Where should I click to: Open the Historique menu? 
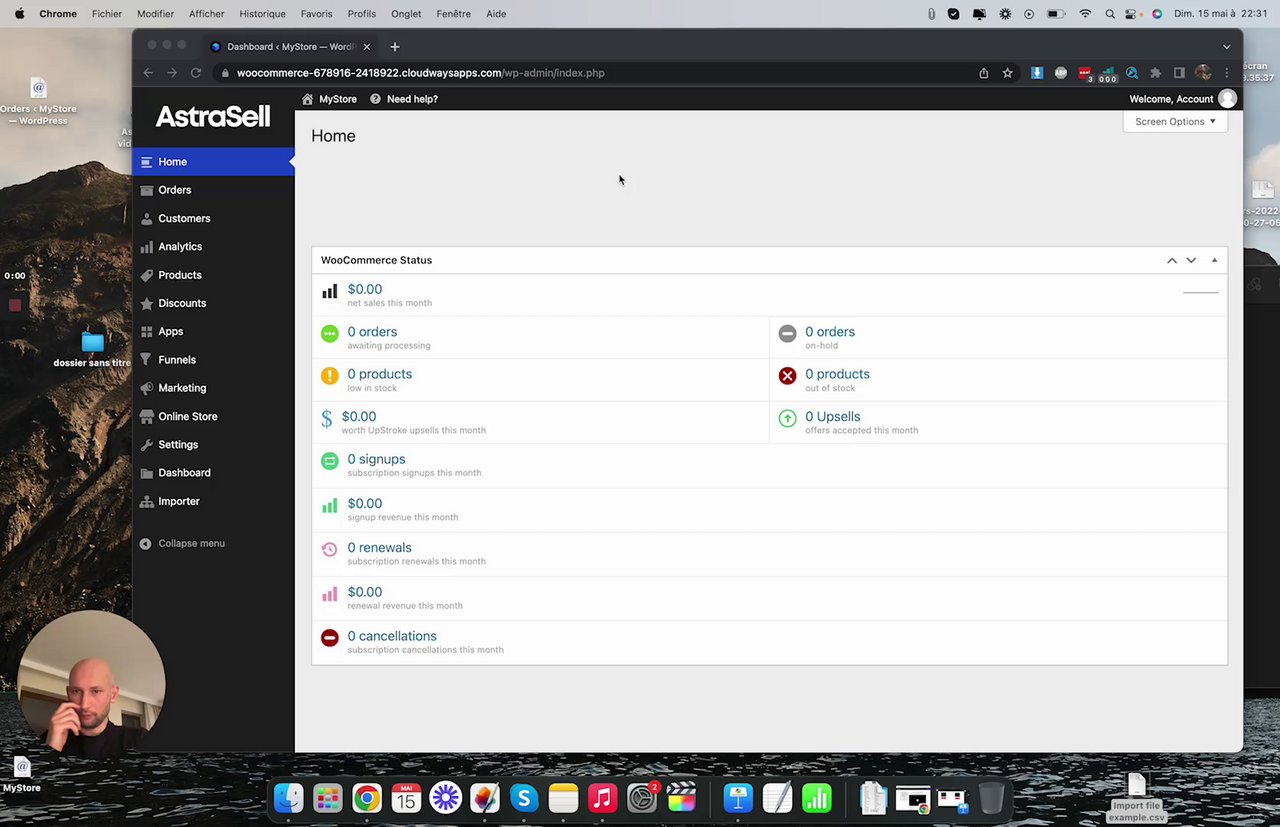tap(262, 14)
